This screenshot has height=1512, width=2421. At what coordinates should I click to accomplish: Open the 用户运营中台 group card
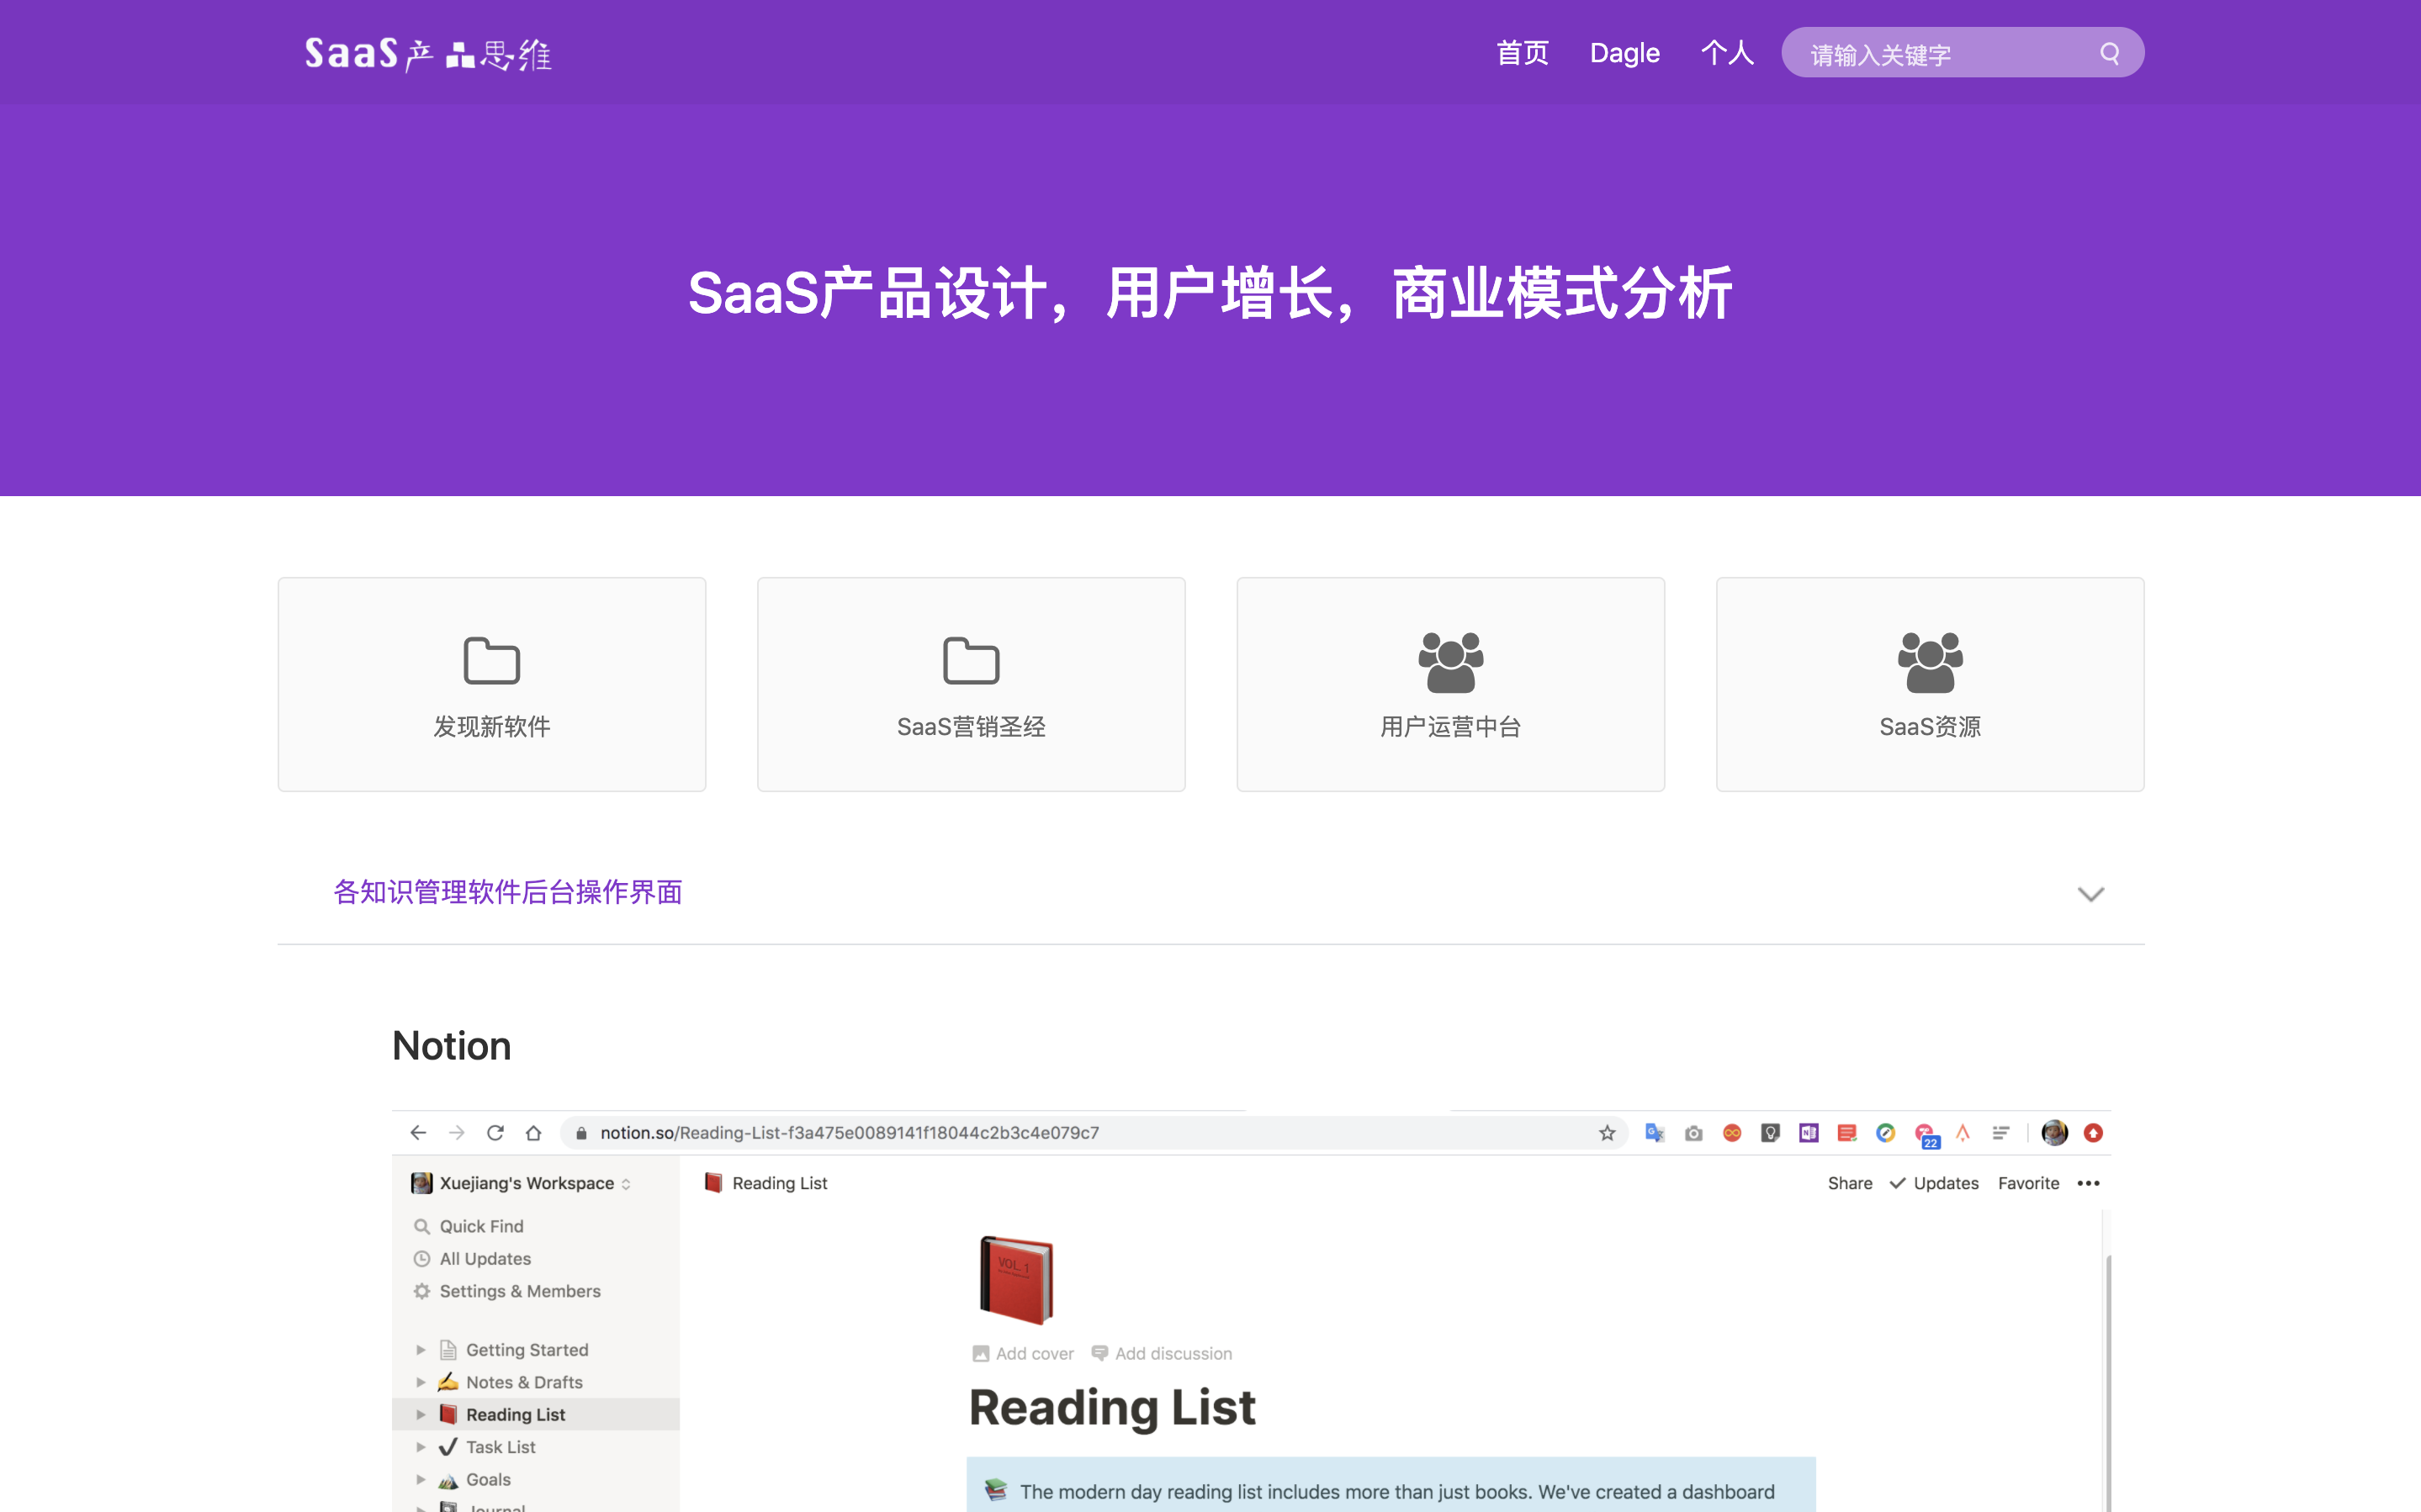tap(1449, 684)
